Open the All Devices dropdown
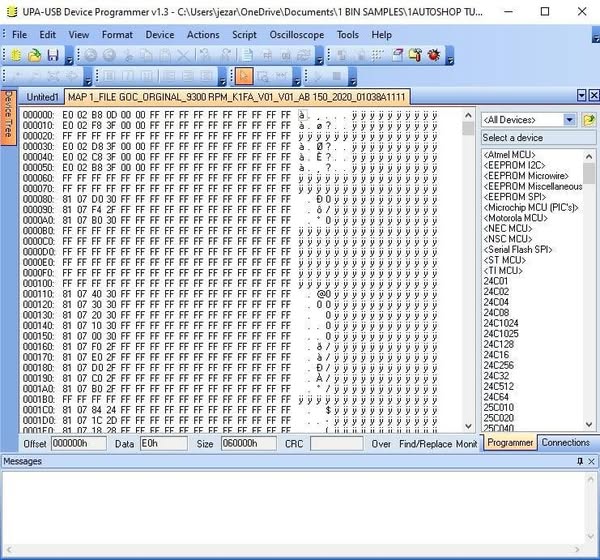Viewport: 600px width, 560px height. 569,120
